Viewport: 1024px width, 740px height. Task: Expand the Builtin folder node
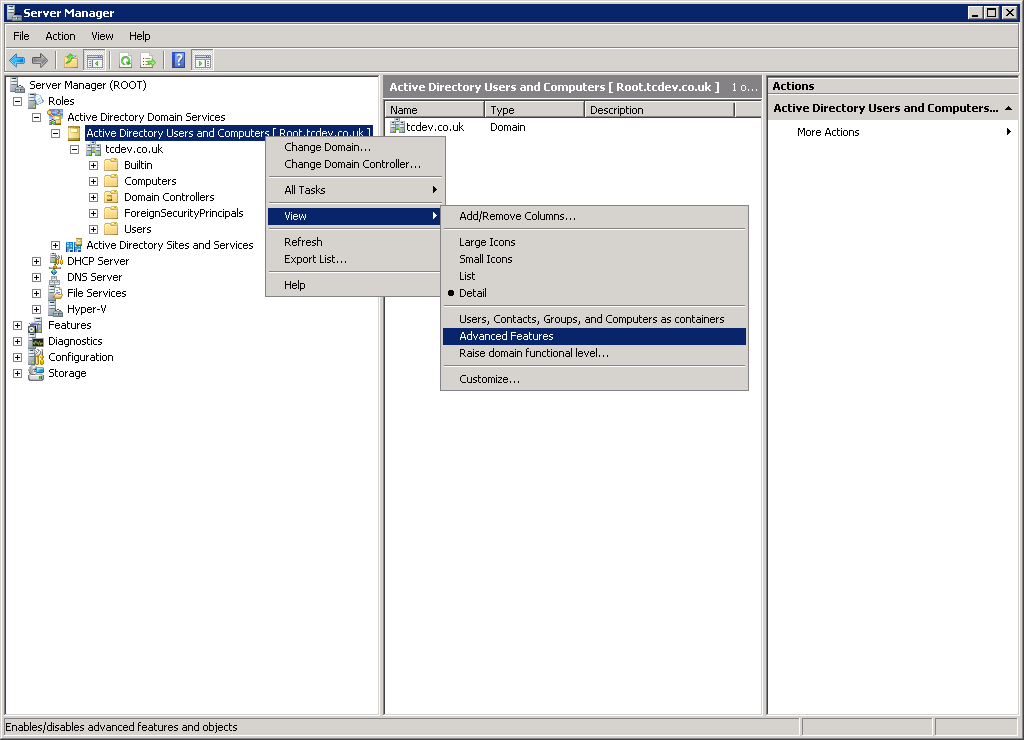pyautogui.click(x=93, y=165)
